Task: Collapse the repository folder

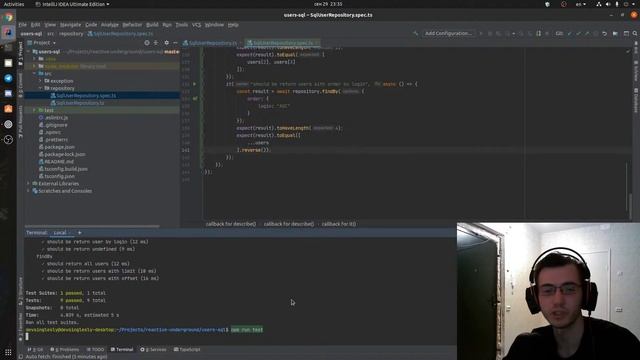Action: click(x=40, y=88)
